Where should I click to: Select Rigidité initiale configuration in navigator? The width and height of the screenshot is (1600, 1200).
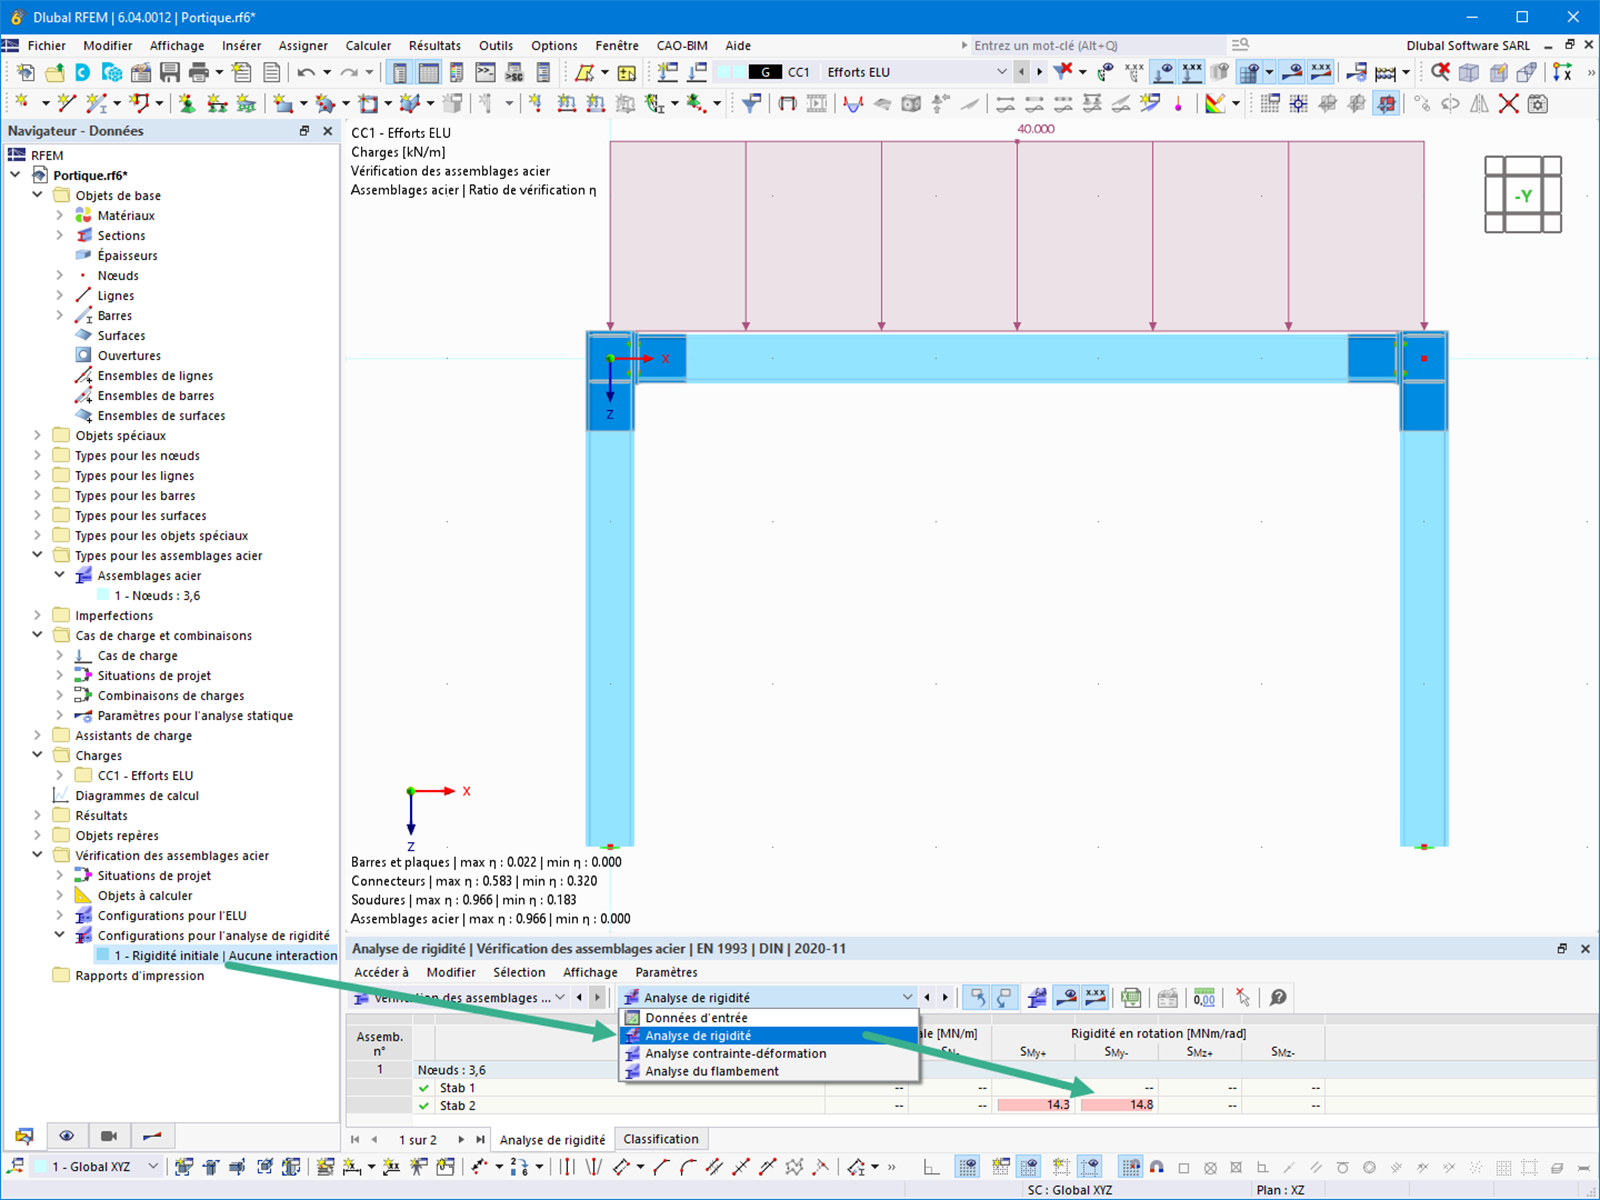pyautogui.click(x=225, y=955)
